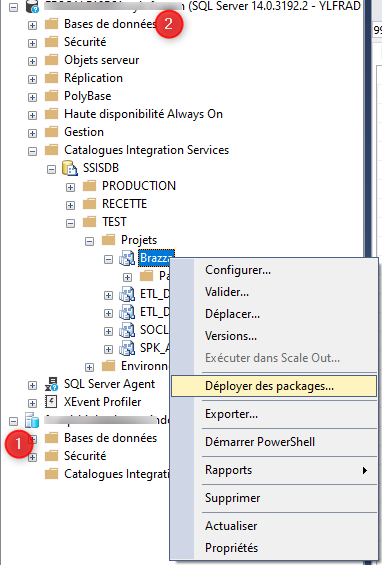This screenshot has height=565, width=382.
Task: Expand the Objets serveur node
Action: 32,61
